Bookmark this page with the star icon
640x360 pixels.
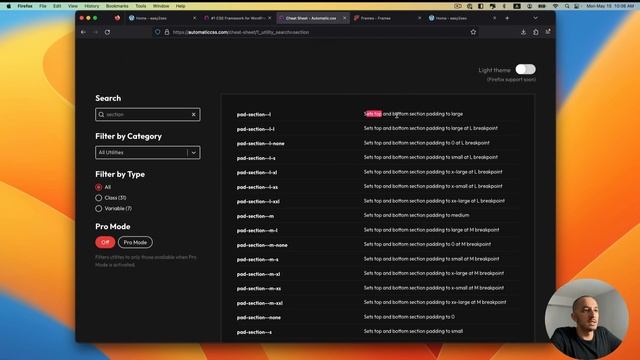click(473, 32)
